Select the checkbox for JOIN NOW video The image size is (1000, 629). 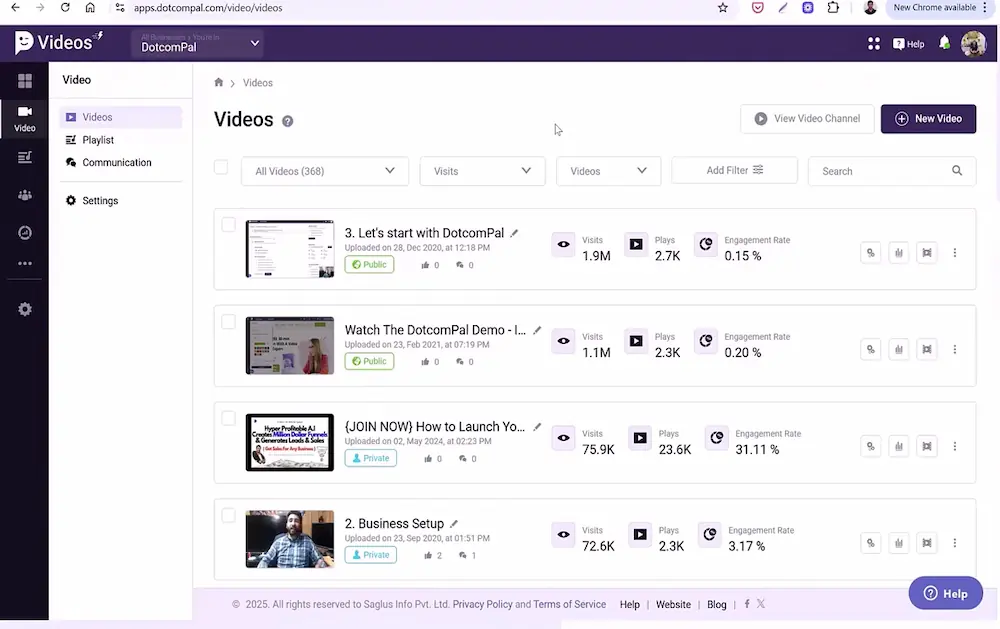pyautogui.click(x=228, y=417)
